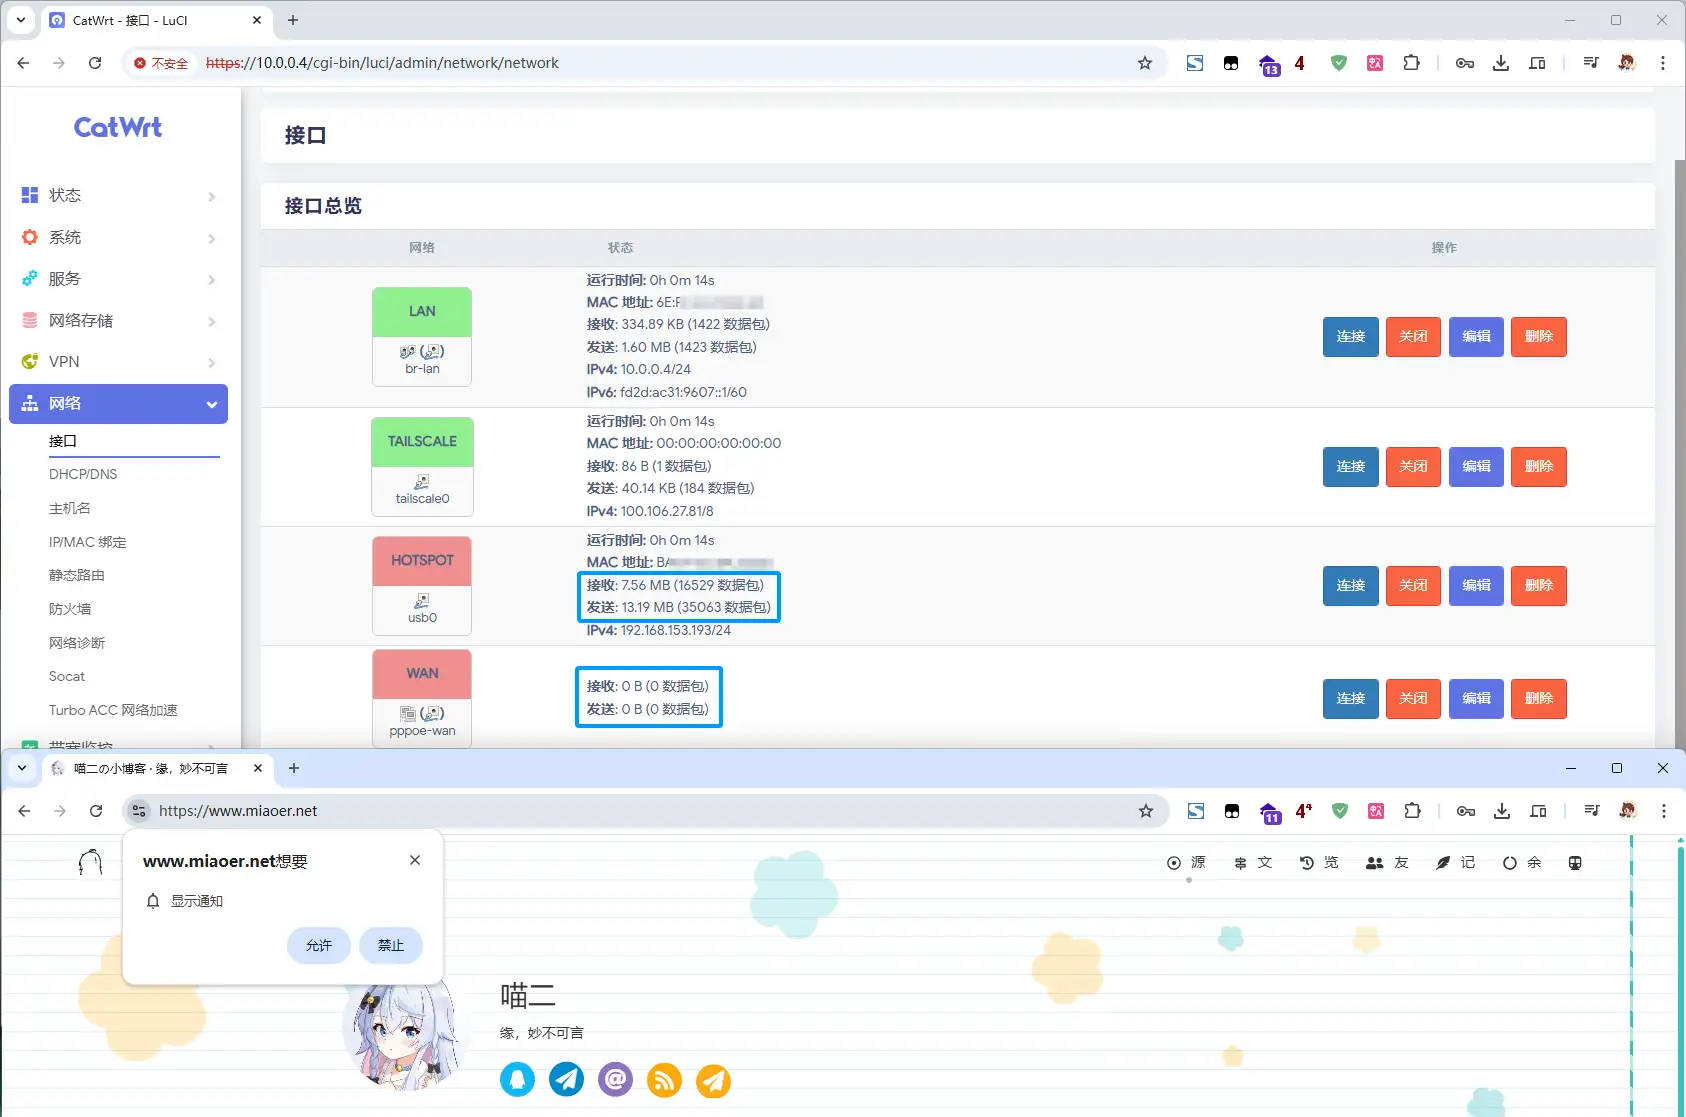
Task: Click Chrome three-dot menu in miaoer.net window
Action: (1664, 811)
